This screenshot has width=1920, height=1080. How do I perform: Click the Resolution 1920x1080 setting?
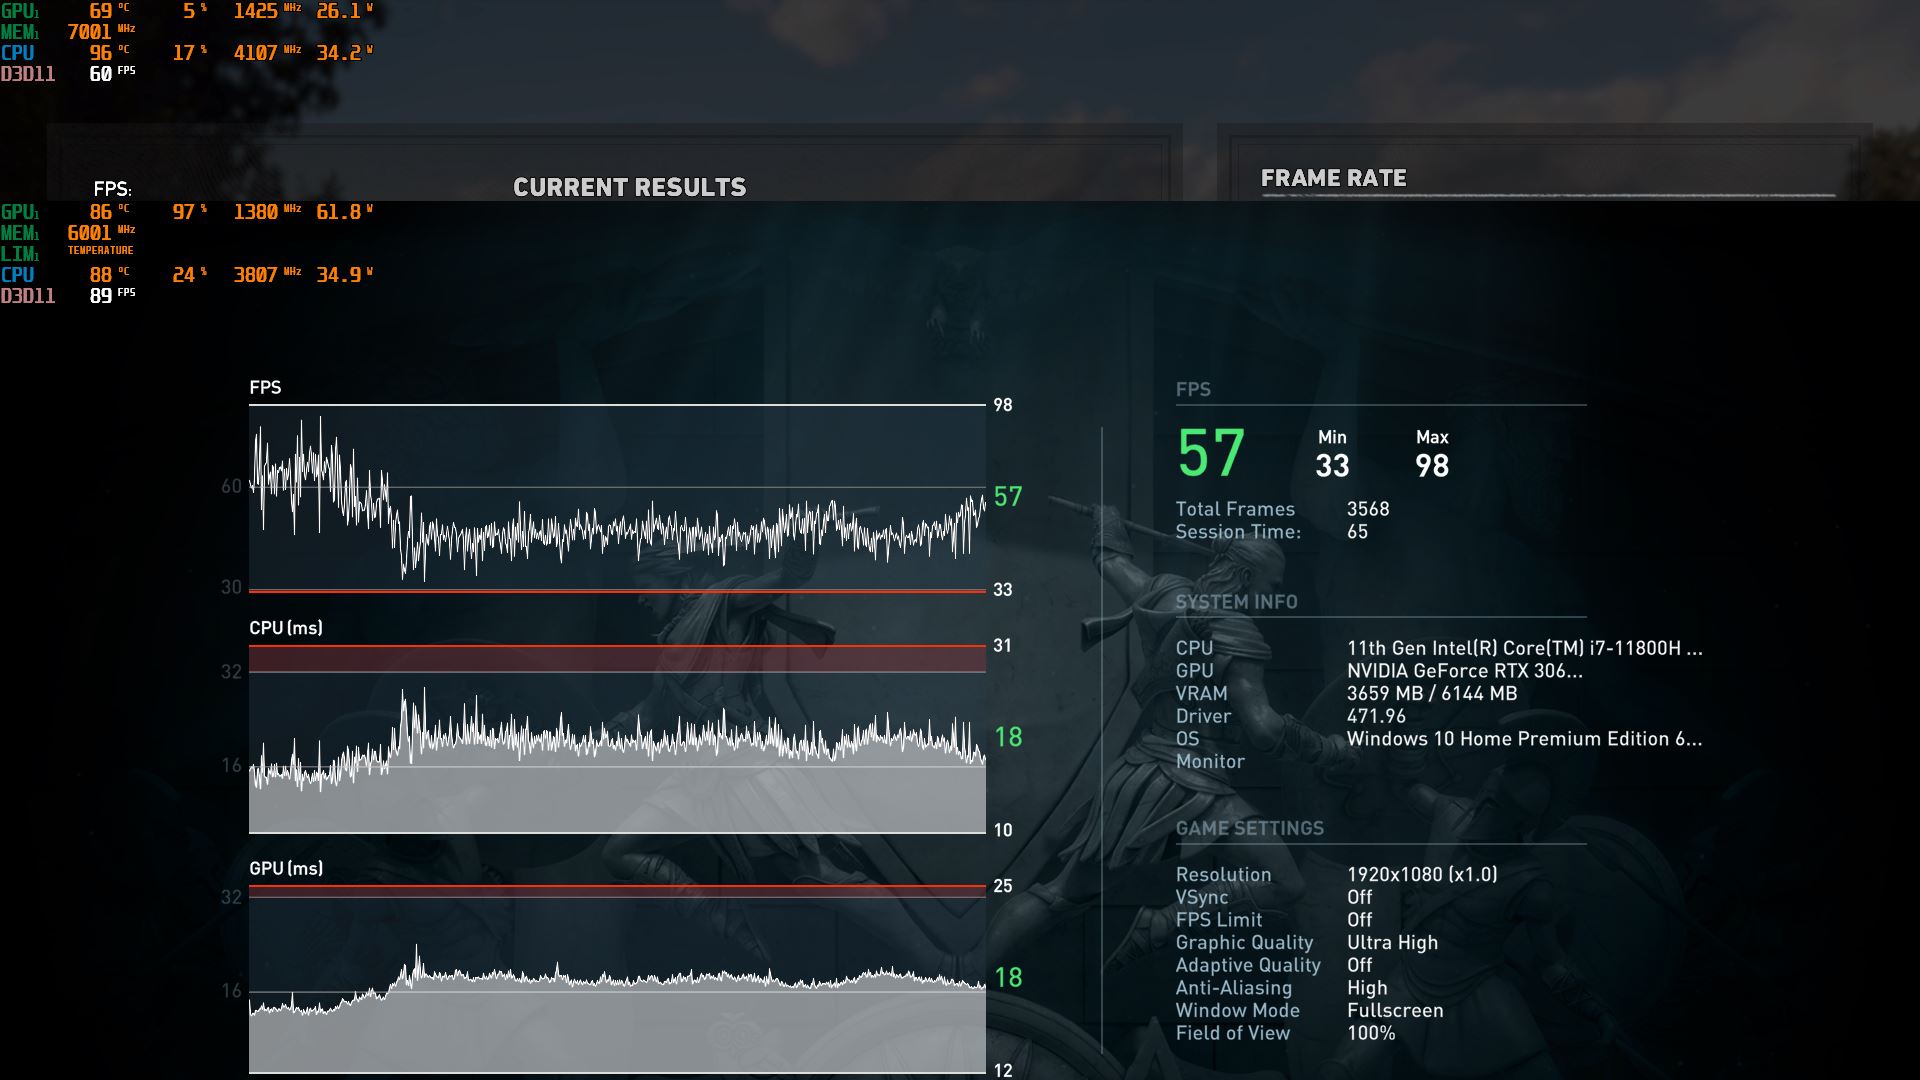point(1421,875)
